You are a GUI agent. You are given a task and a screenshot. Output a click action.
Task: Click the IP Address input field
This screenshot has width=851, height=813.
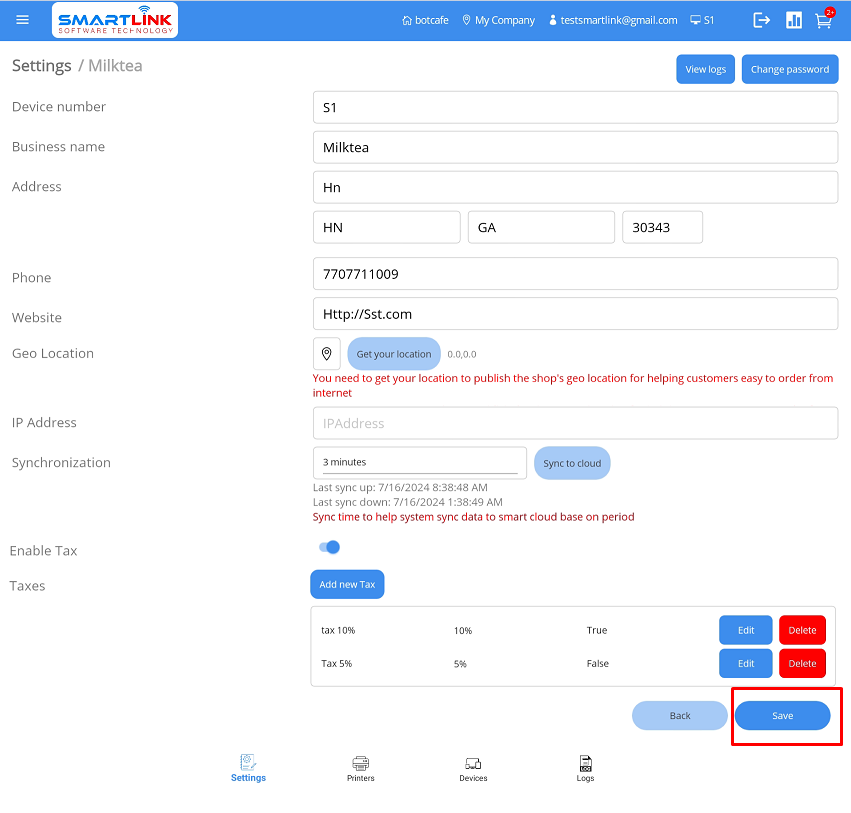[575, 423]
